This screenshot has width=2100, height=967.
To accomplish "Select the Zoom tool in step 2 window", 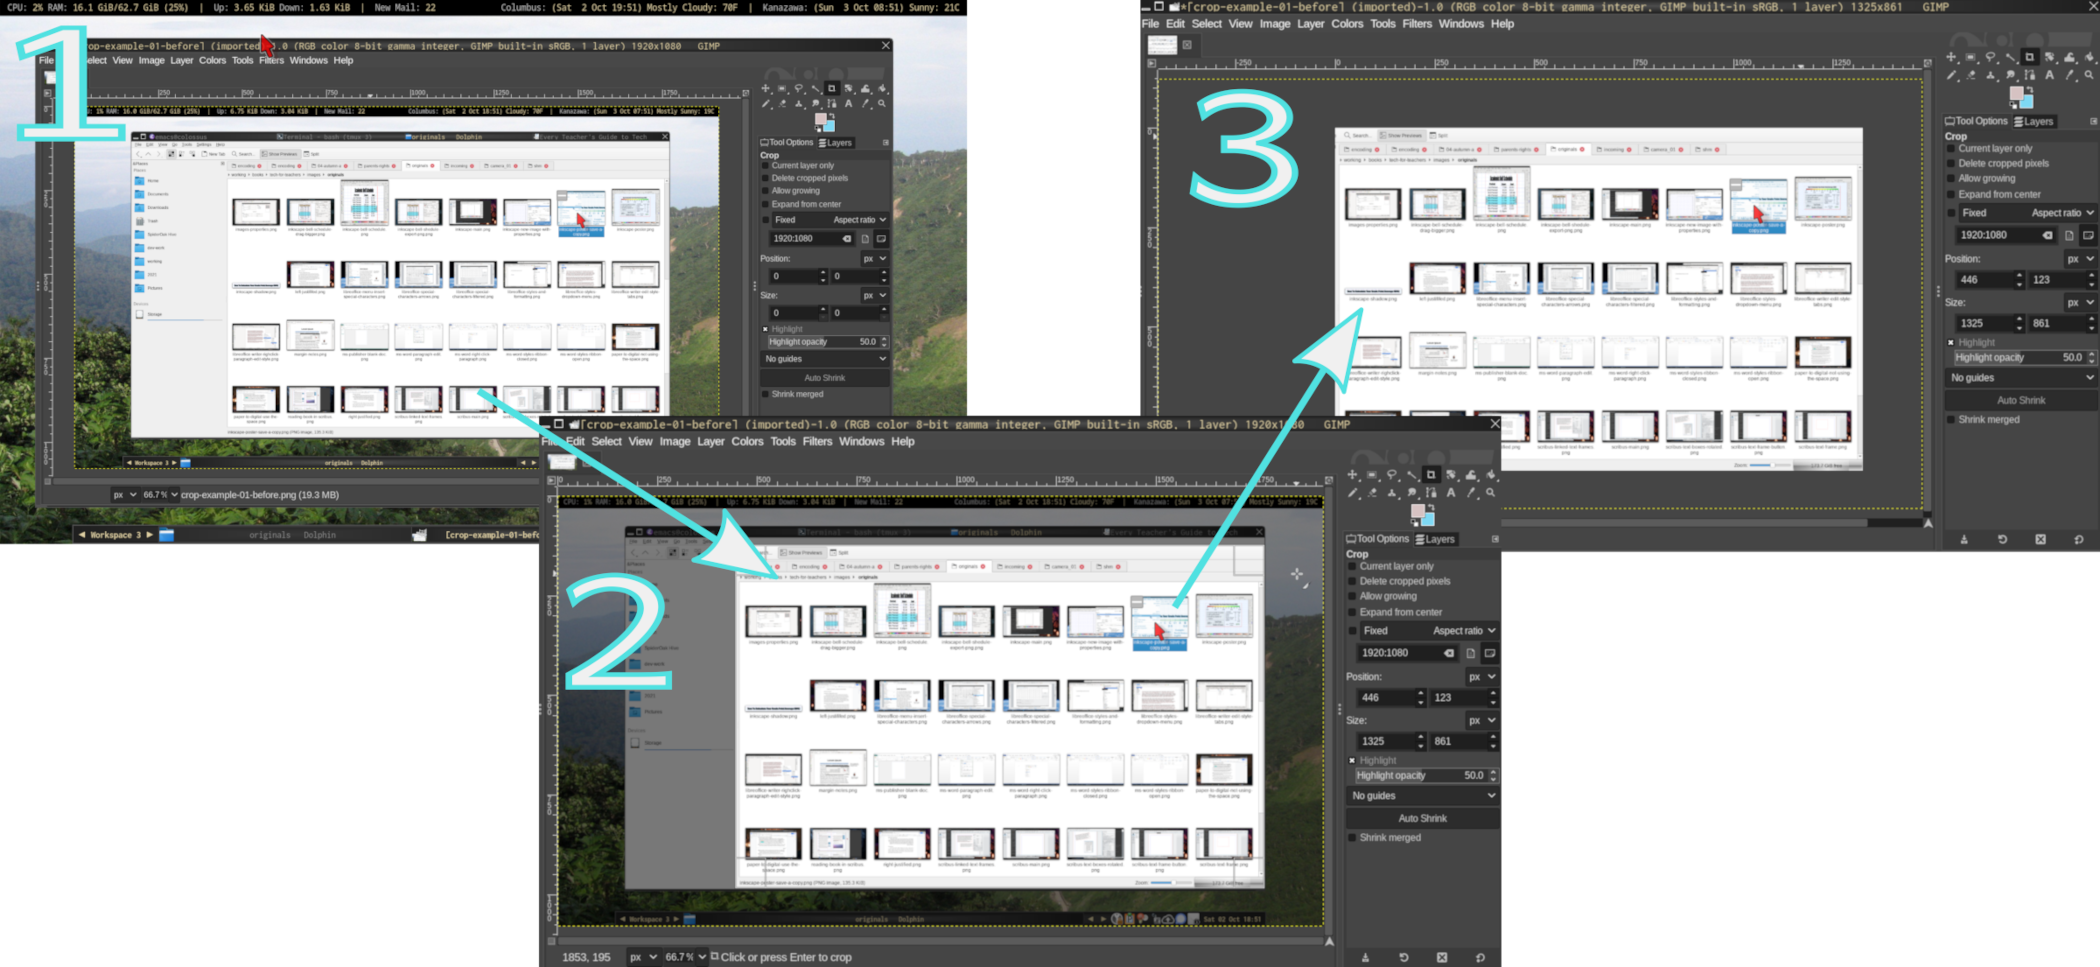I will pos(1490,493).
